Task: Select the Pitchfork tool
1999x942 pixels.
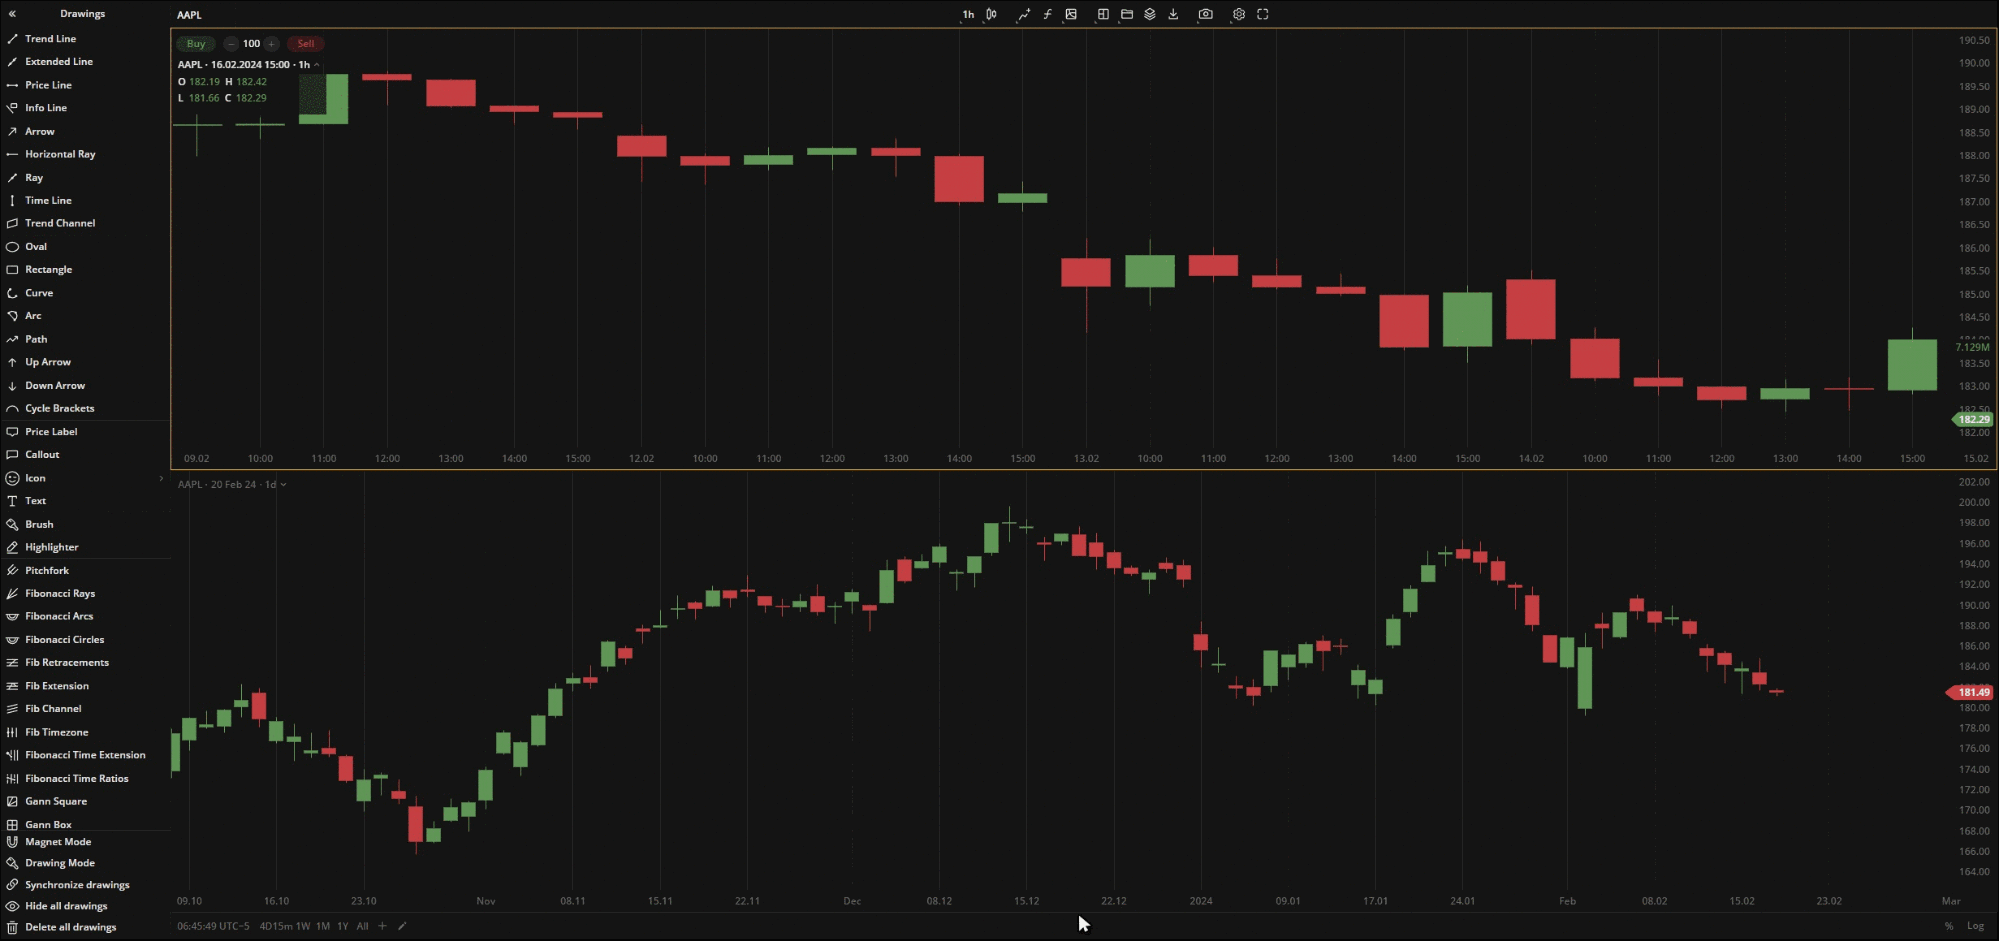Action: (47, 571)
